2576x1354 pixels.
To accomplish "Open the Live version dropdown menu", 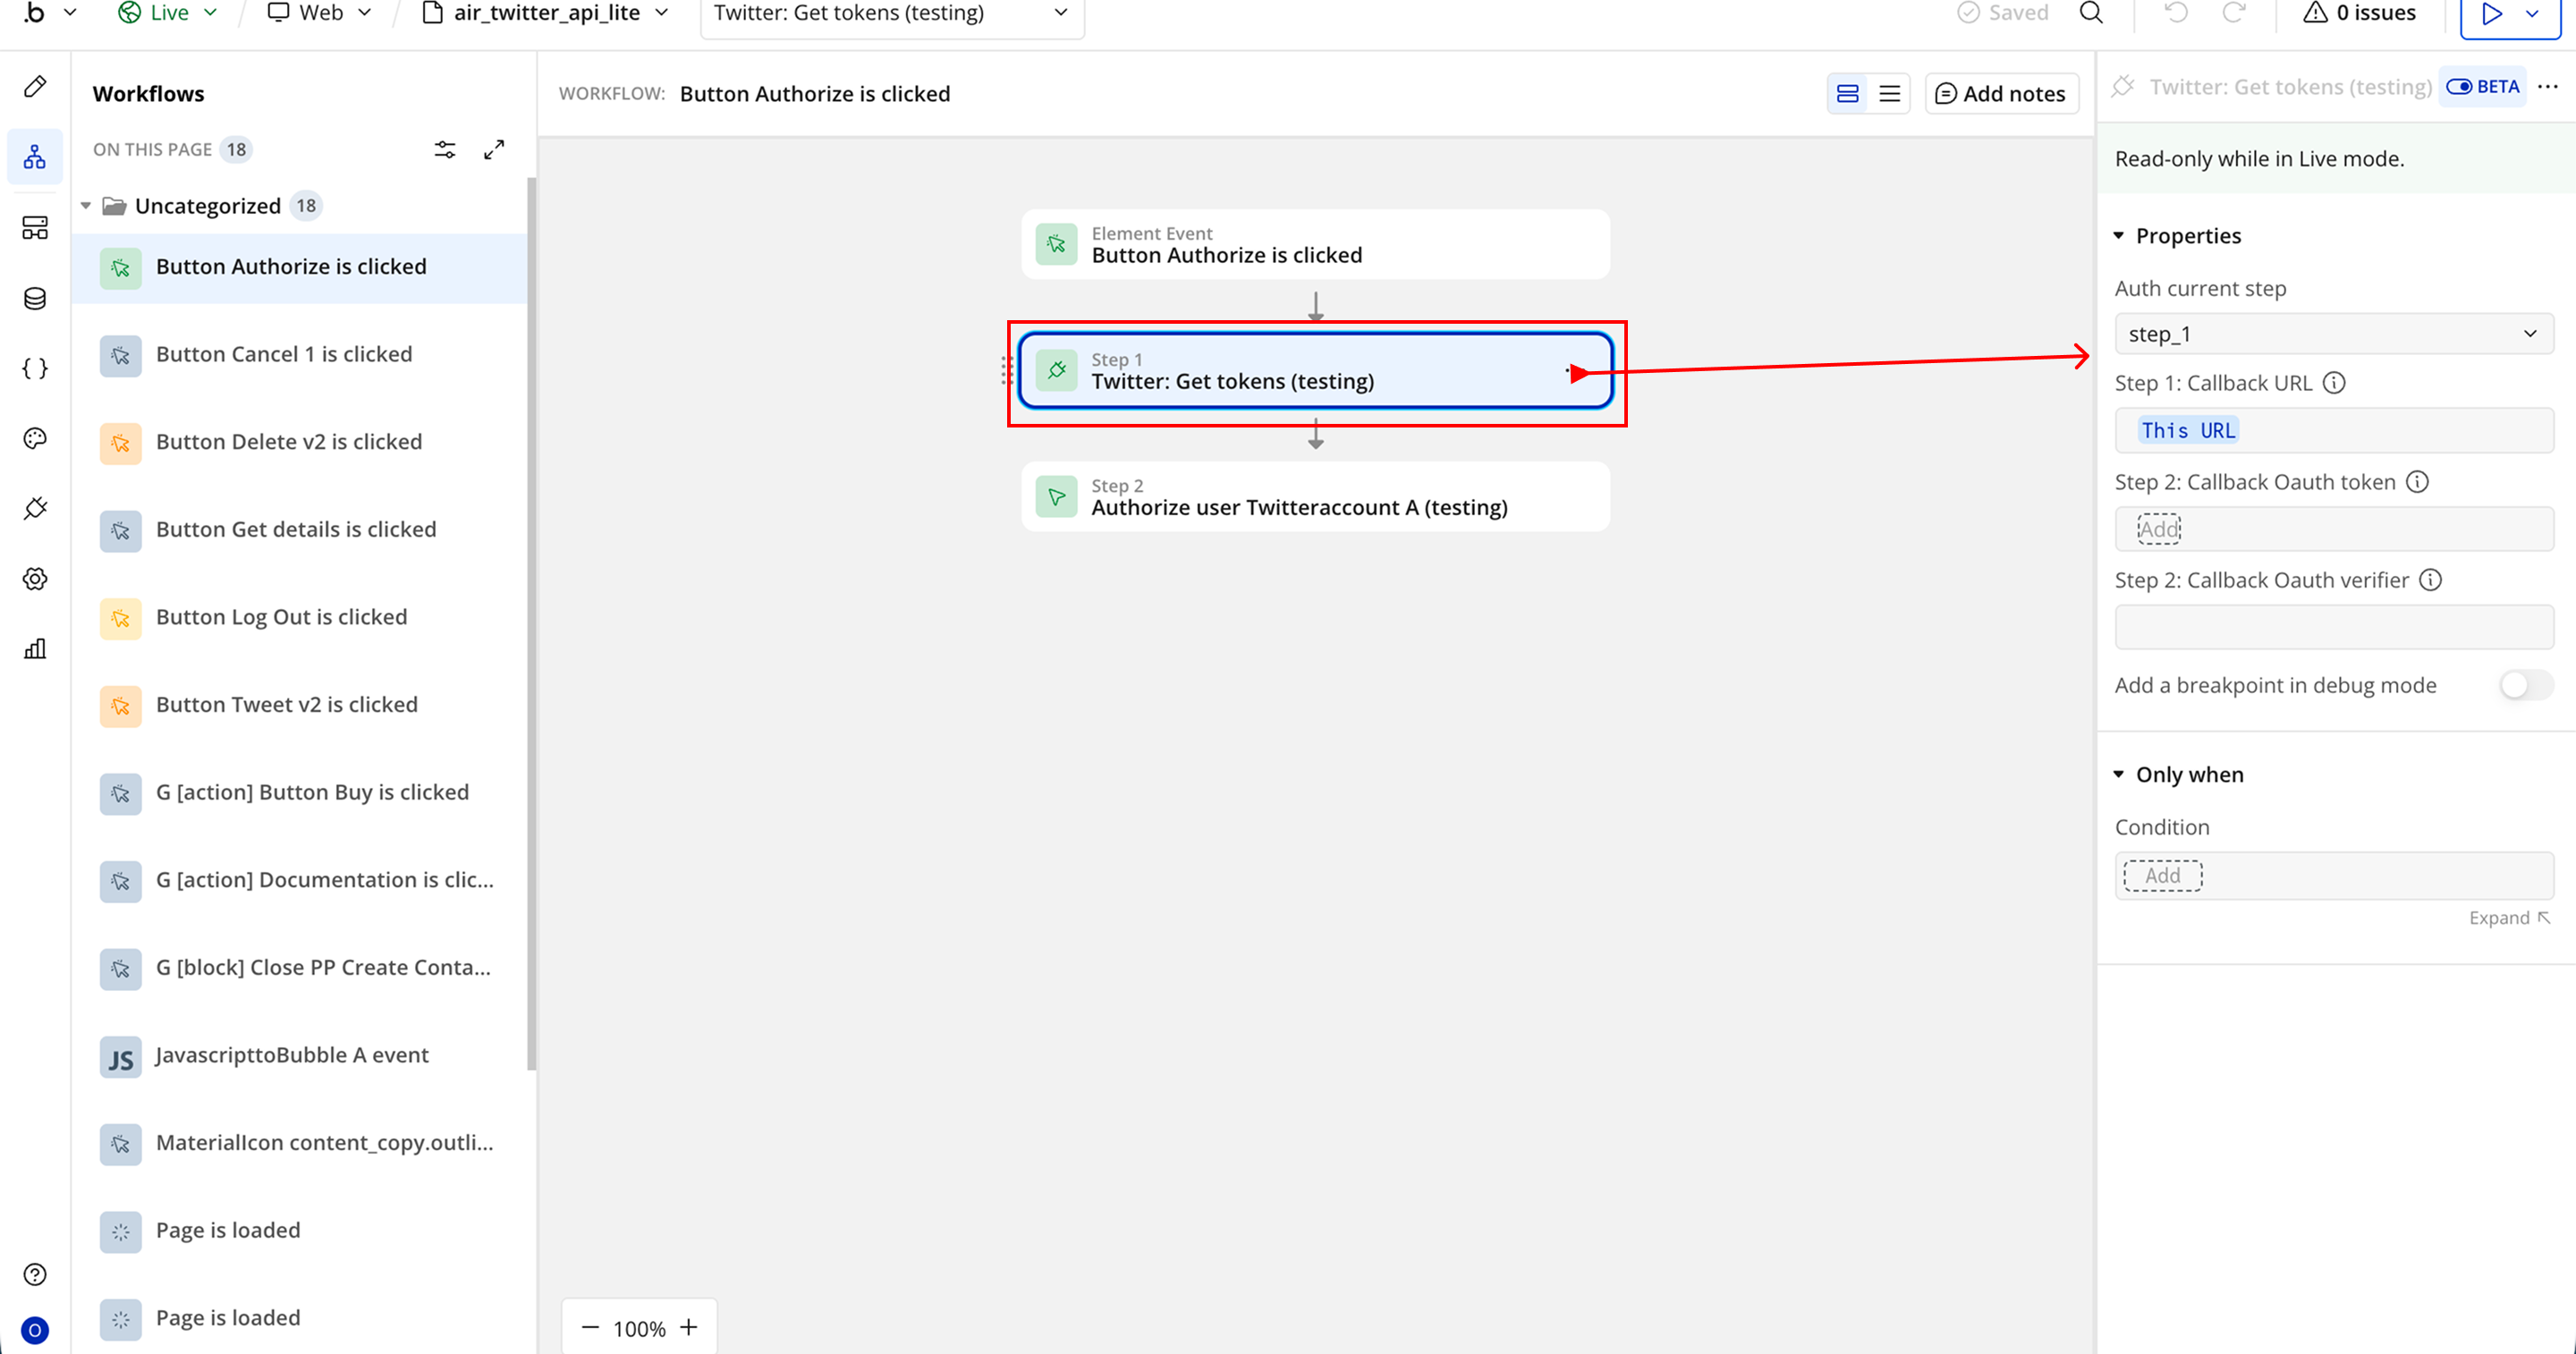I will click(x=168, y=13).
